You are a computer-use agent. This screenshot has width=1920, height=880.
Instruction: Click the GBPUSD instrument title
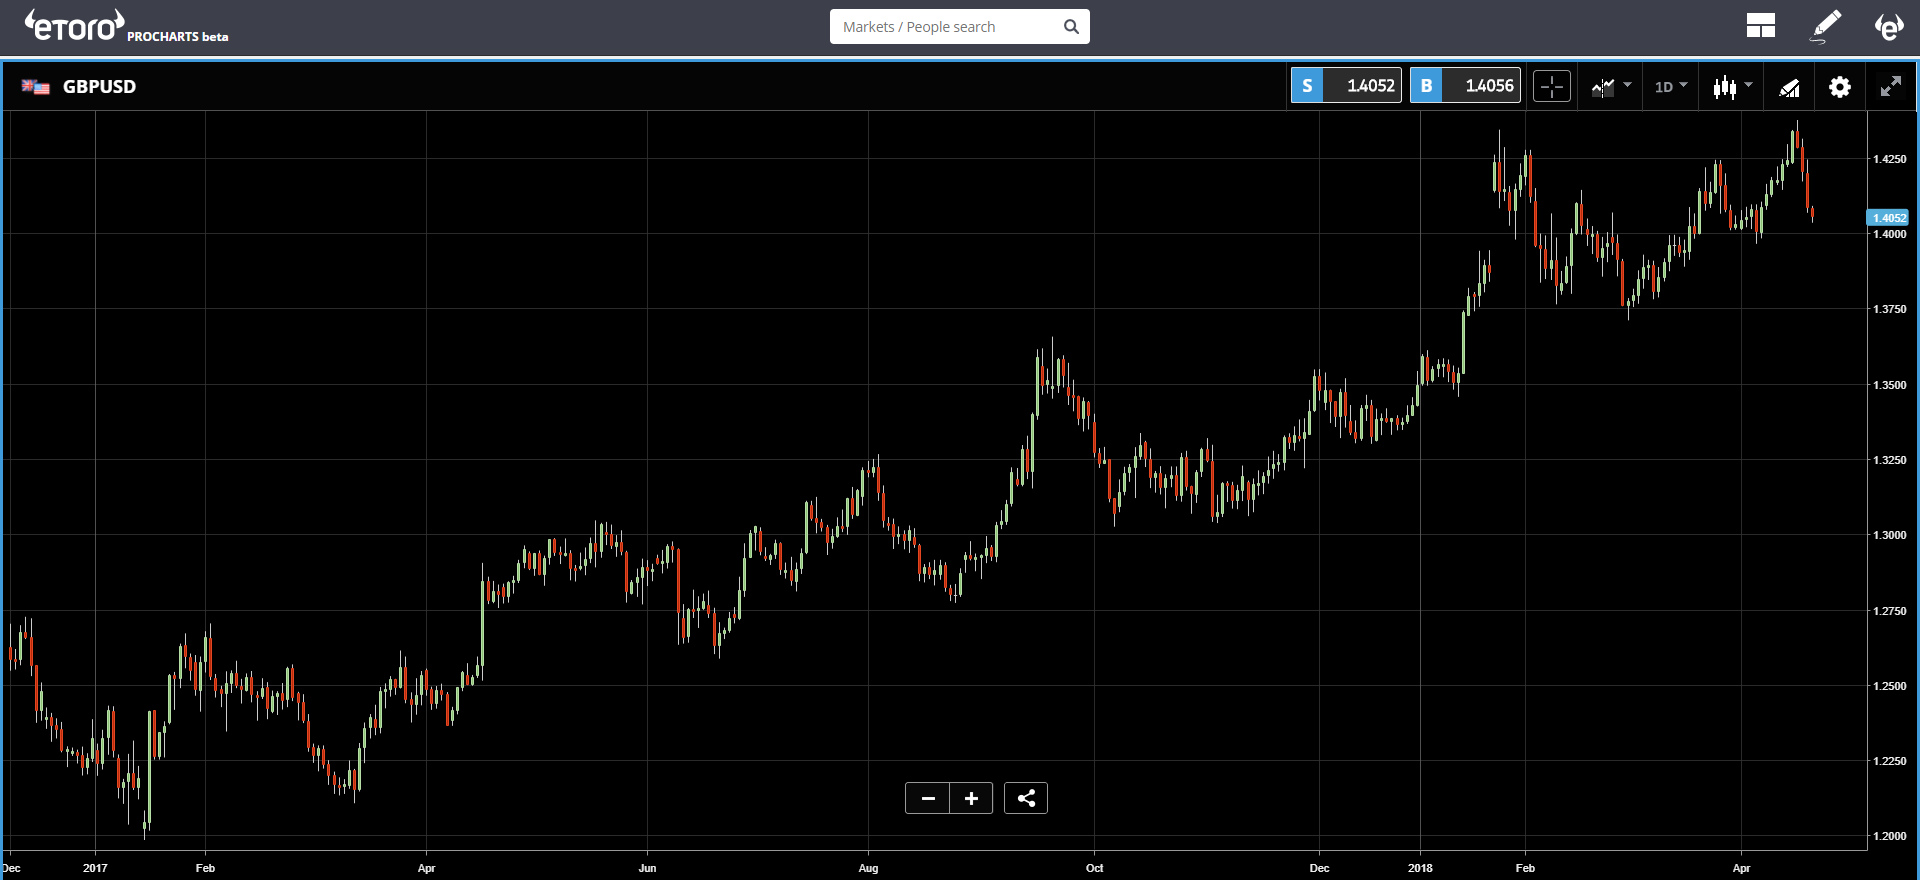point(99,87)
